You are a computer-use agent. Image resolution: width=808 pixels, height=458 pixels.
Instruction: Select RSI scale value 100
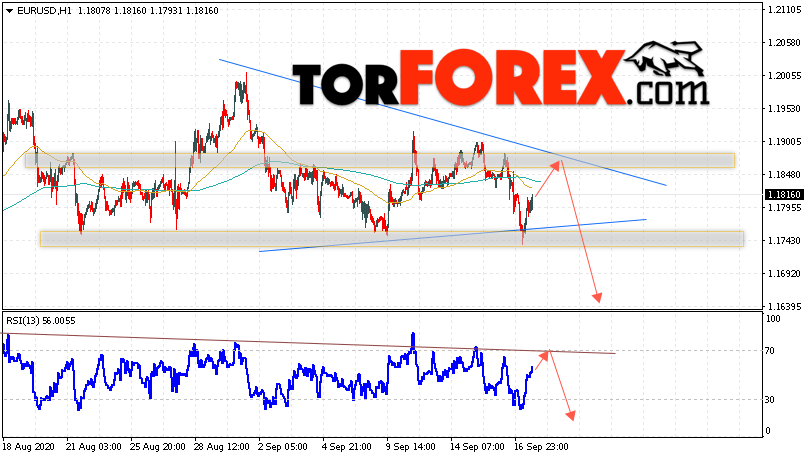coord(773,319)
